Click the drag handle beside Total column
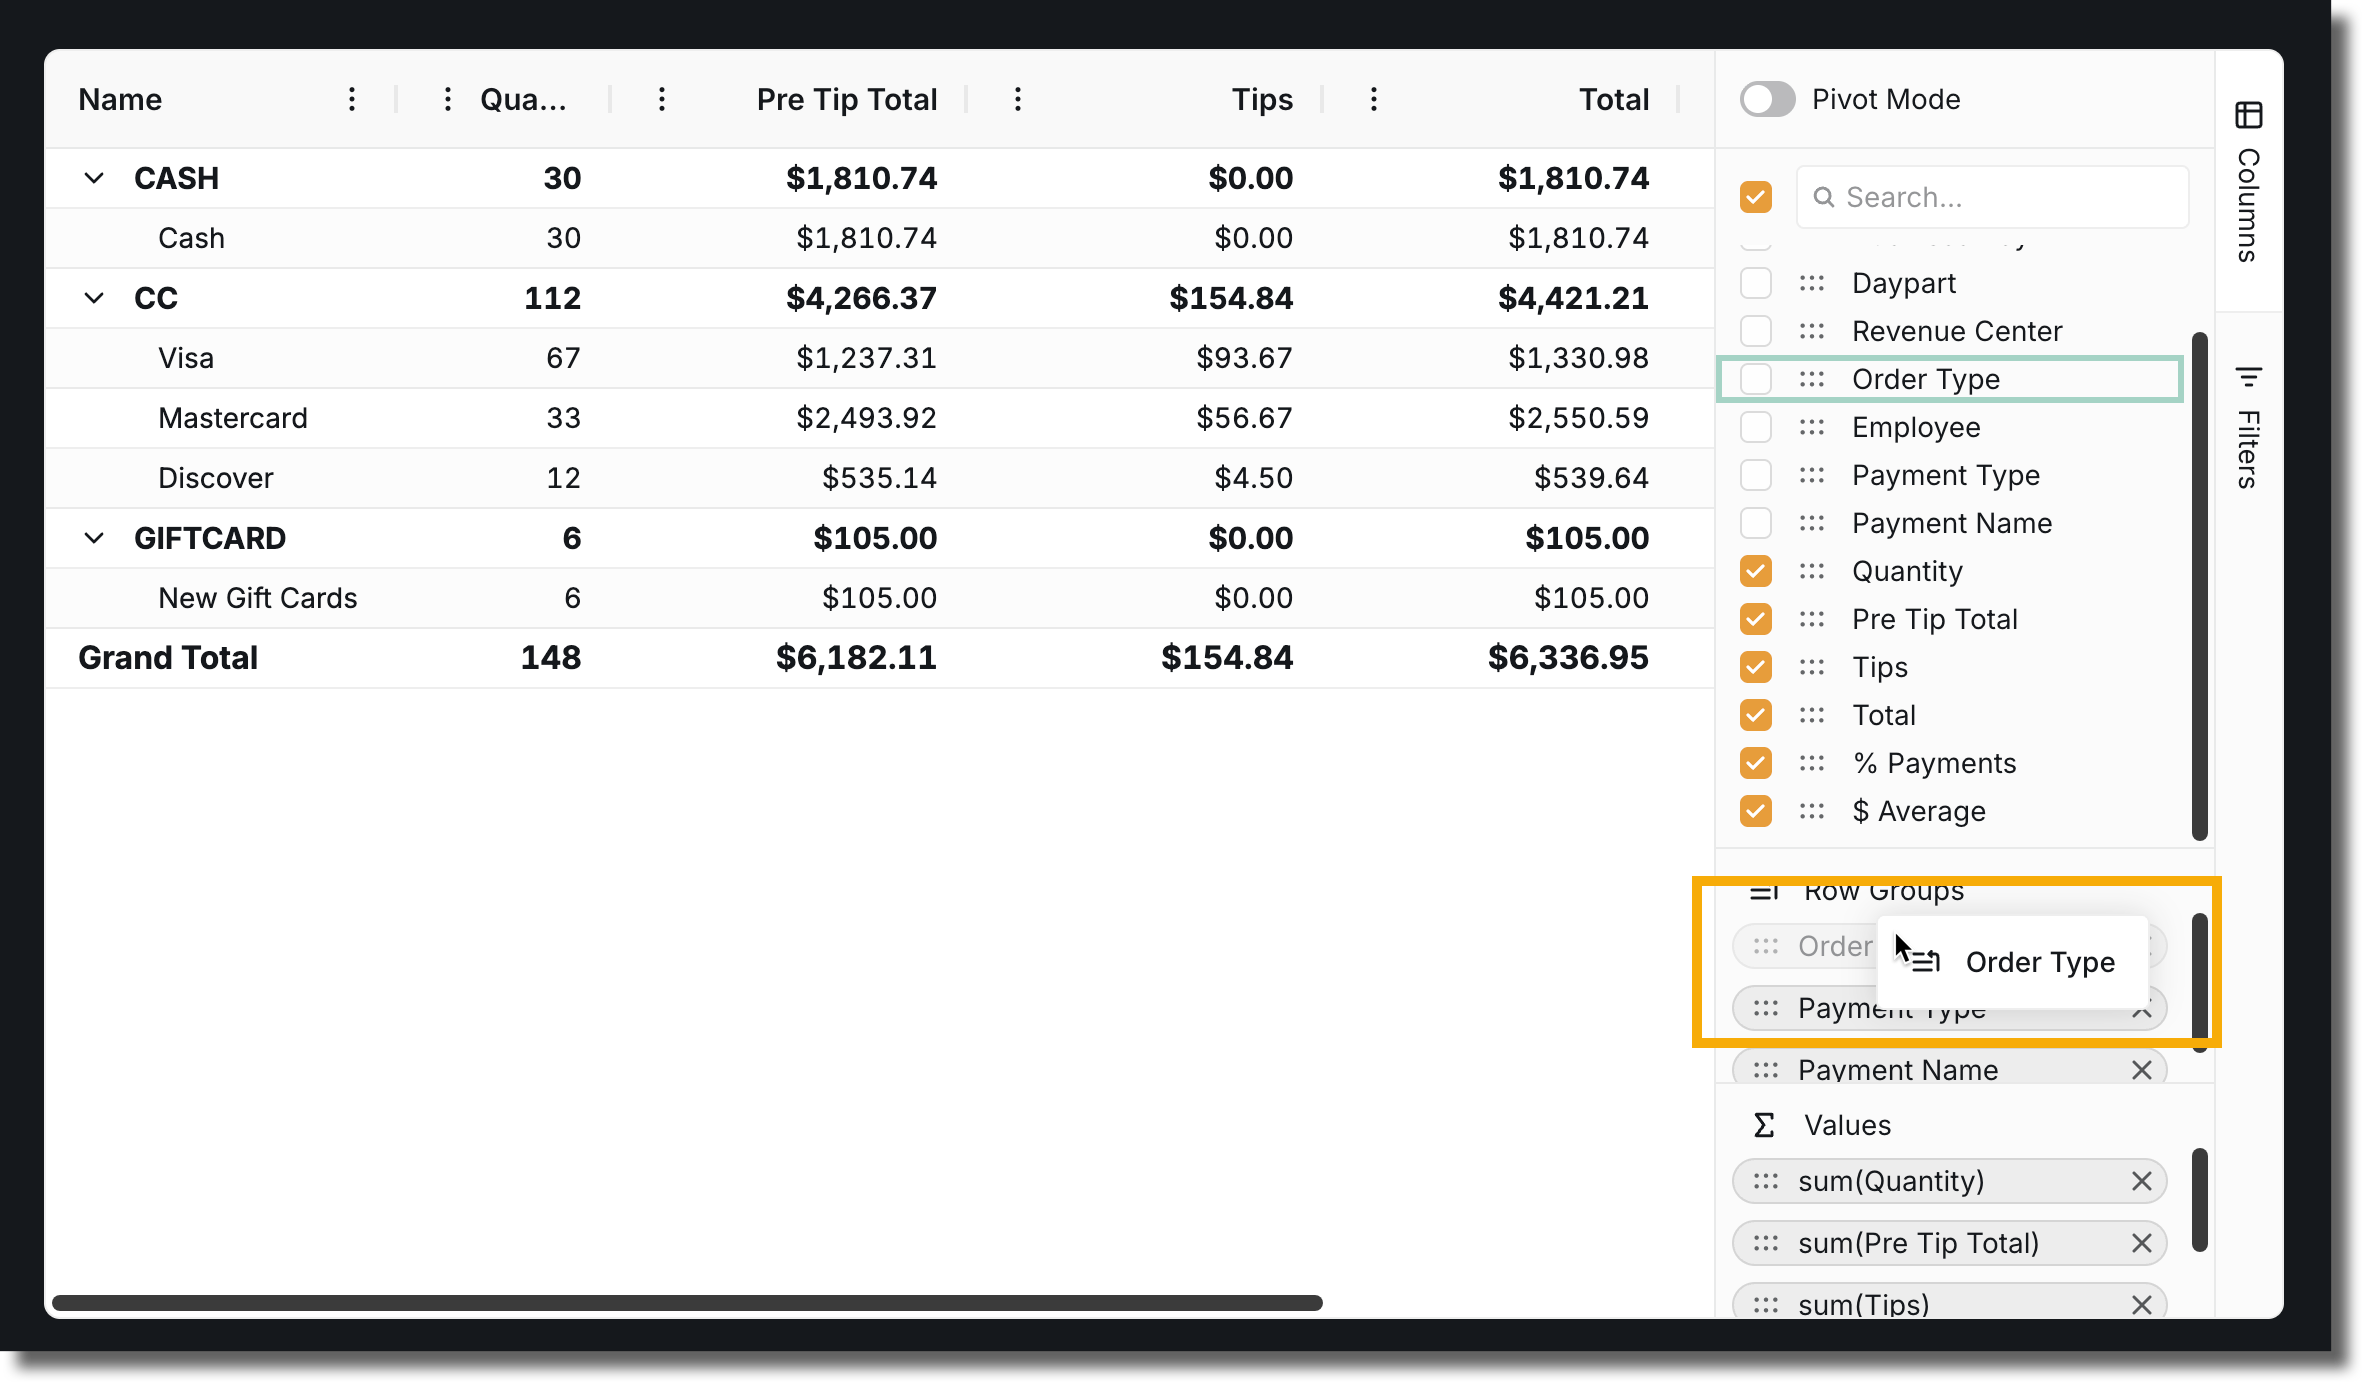Screen dimensions: 2362x1382 [1812, 715]
